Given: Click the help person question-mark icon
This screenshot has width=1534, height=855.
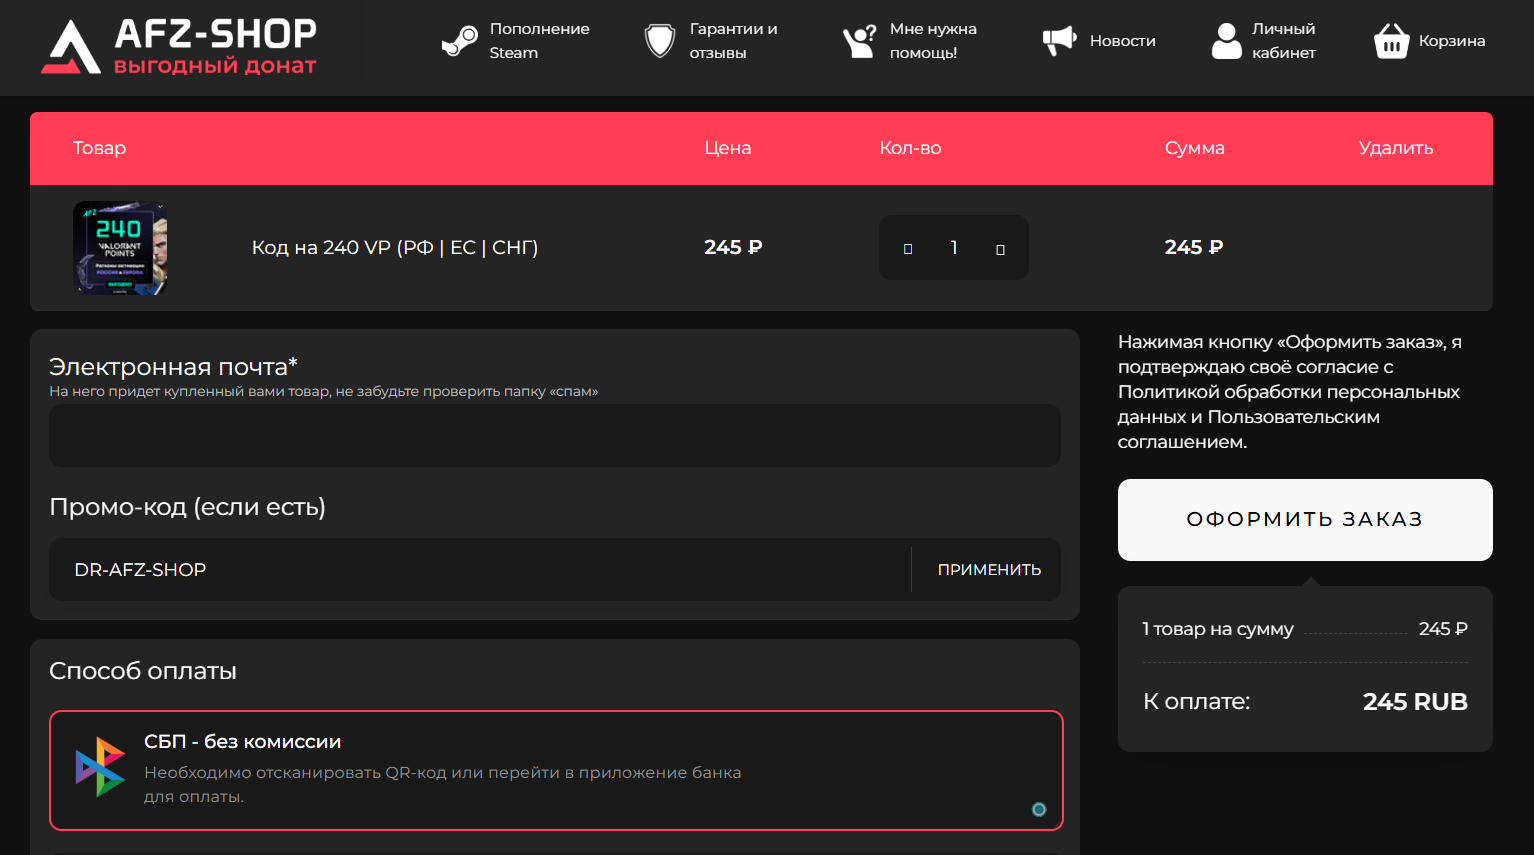Looking at the screenshot, I should (x=860, y=41).
